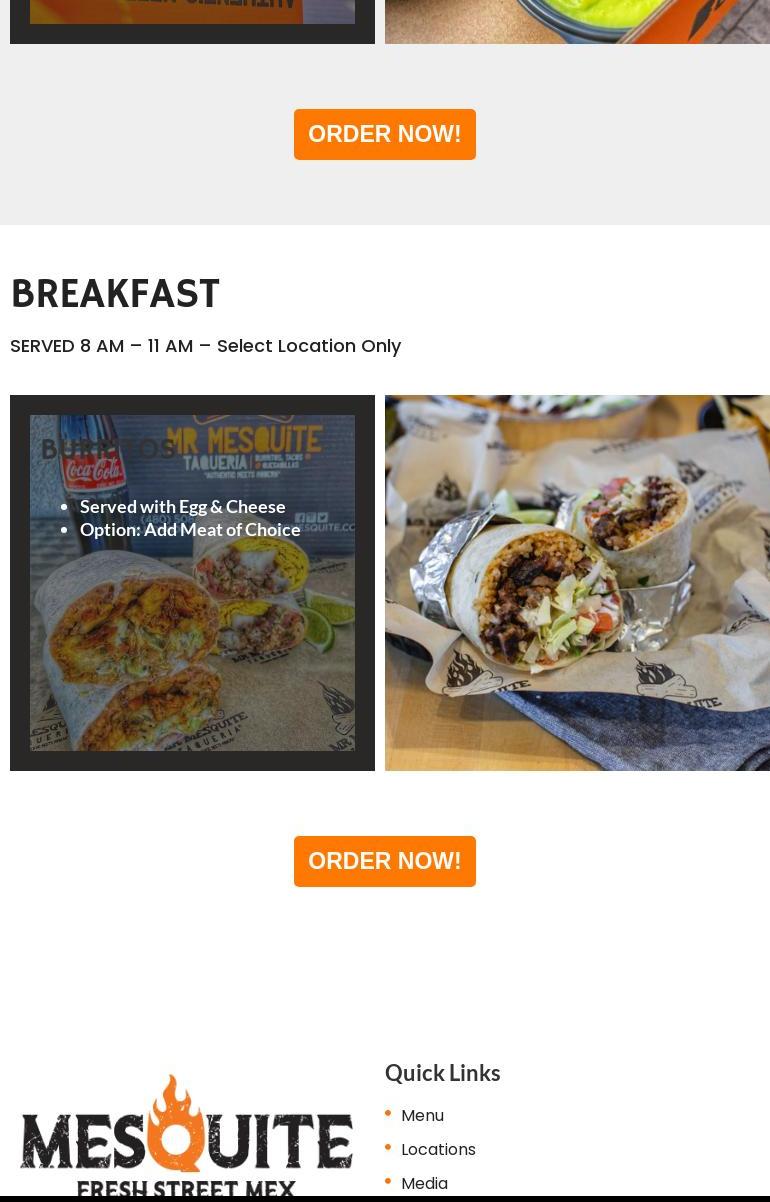
Task: Click the BREAKFAST section heading
Action: point(115,294)
